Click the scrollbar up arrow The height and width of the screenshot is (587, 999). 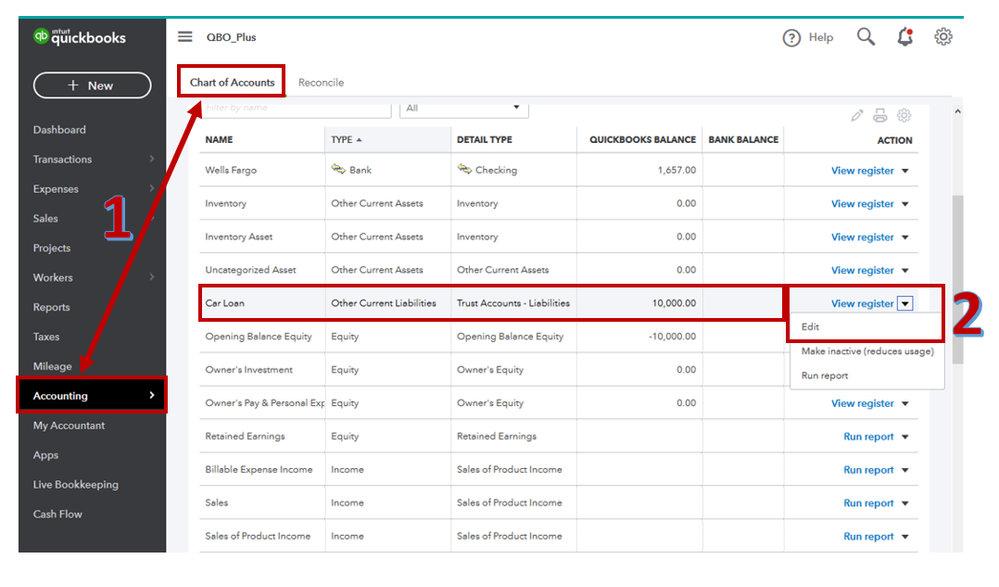[958, 112]
